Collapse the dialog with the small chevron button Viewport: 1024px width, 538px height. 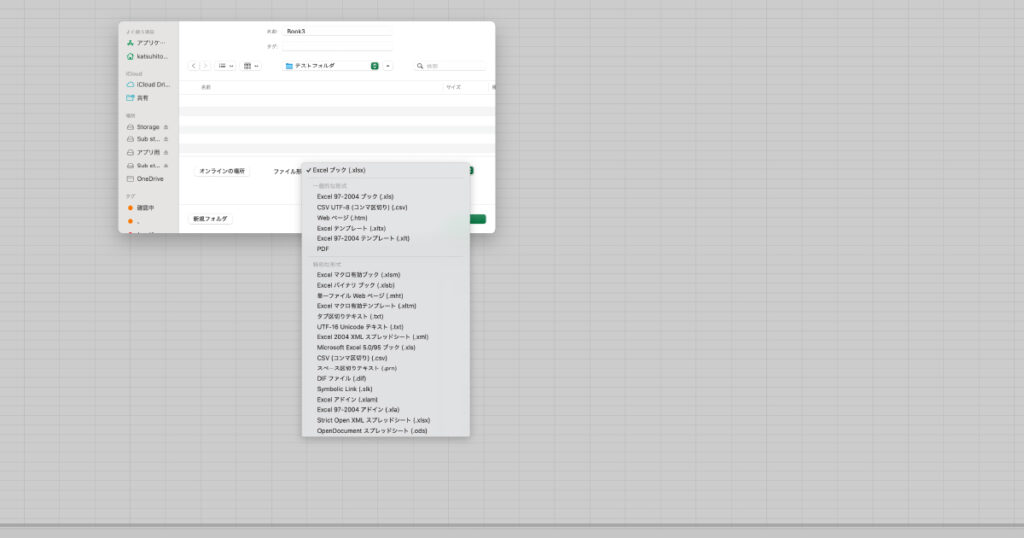(x=388, y=66)
